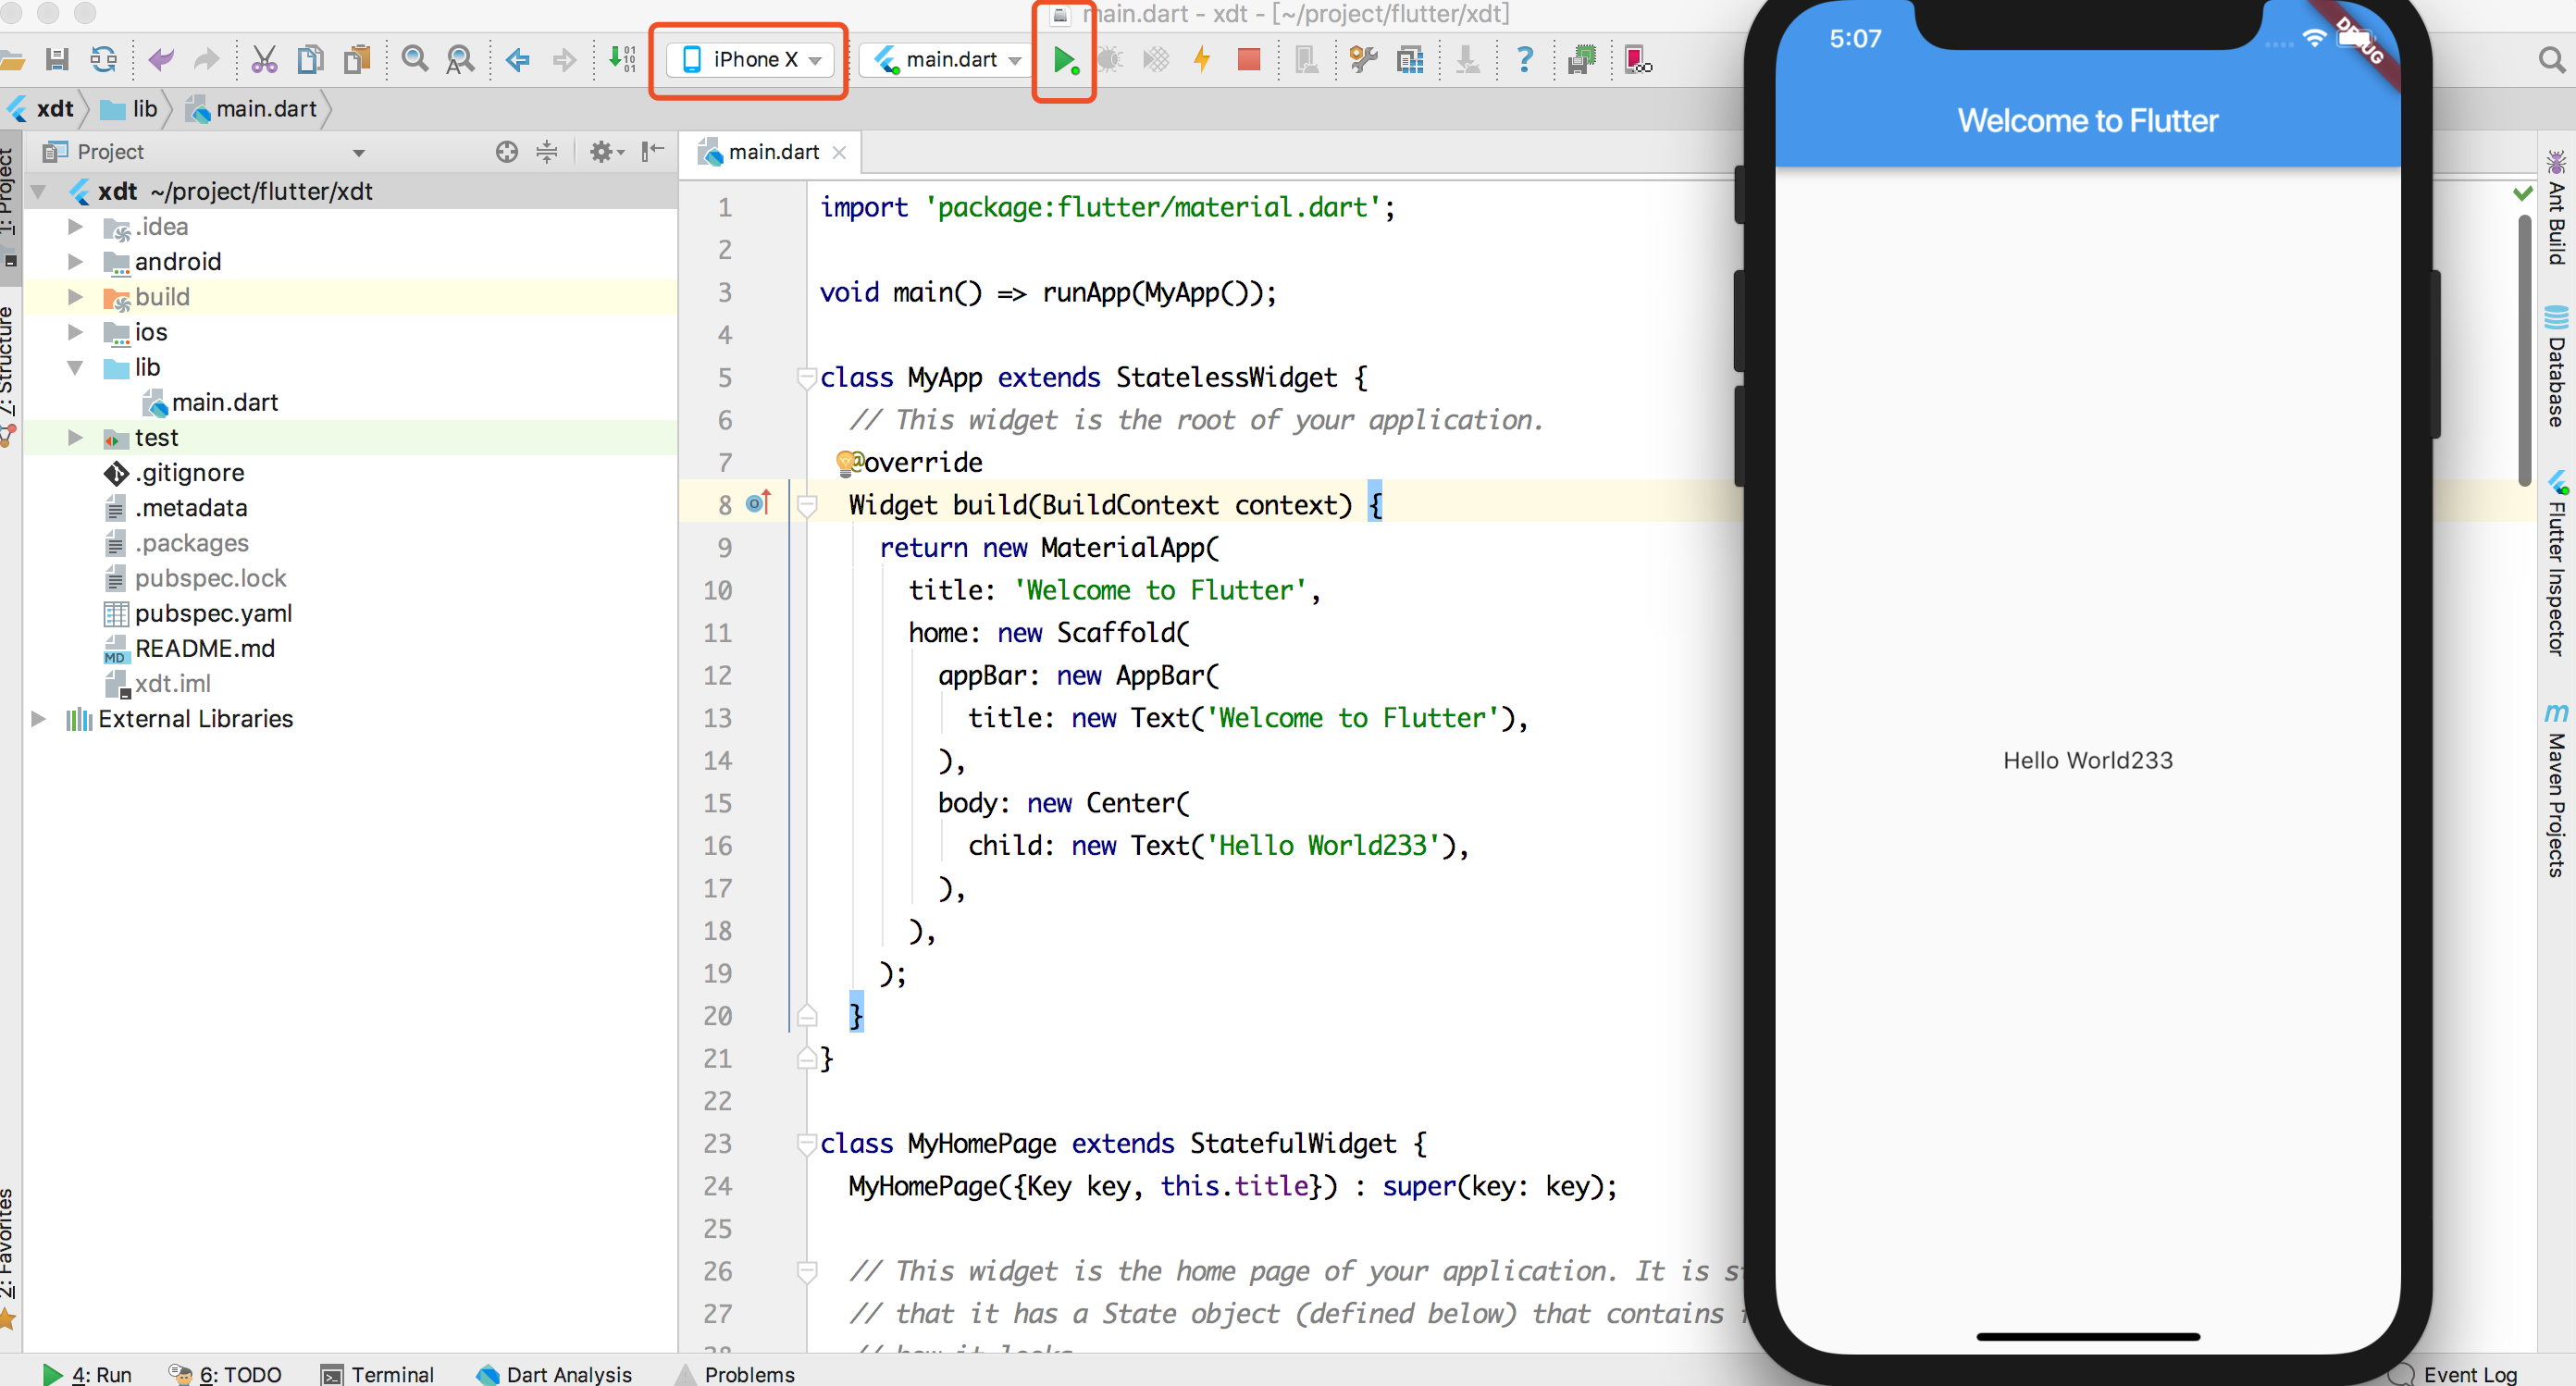Run main.dart with green play button
This screenshot has width=2576, height=1386.
click(x=1065, y=61)
